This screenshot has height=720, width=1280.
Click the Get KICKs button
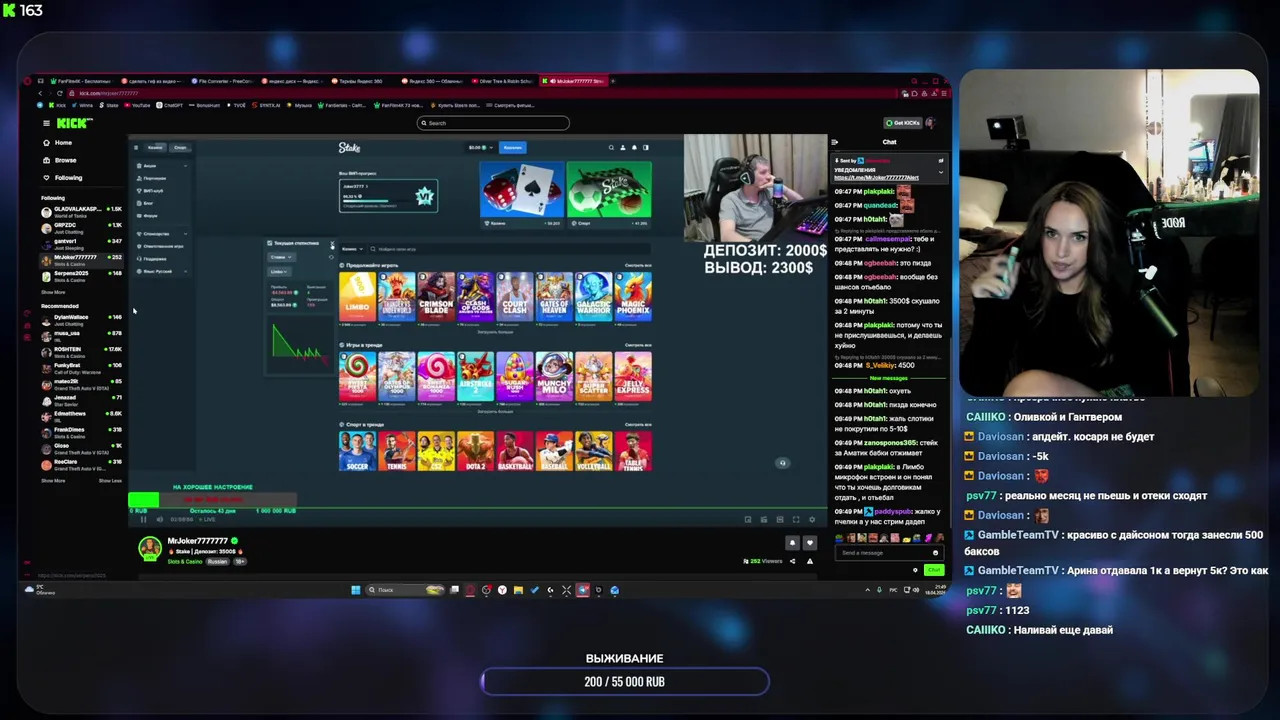(902, 123)
